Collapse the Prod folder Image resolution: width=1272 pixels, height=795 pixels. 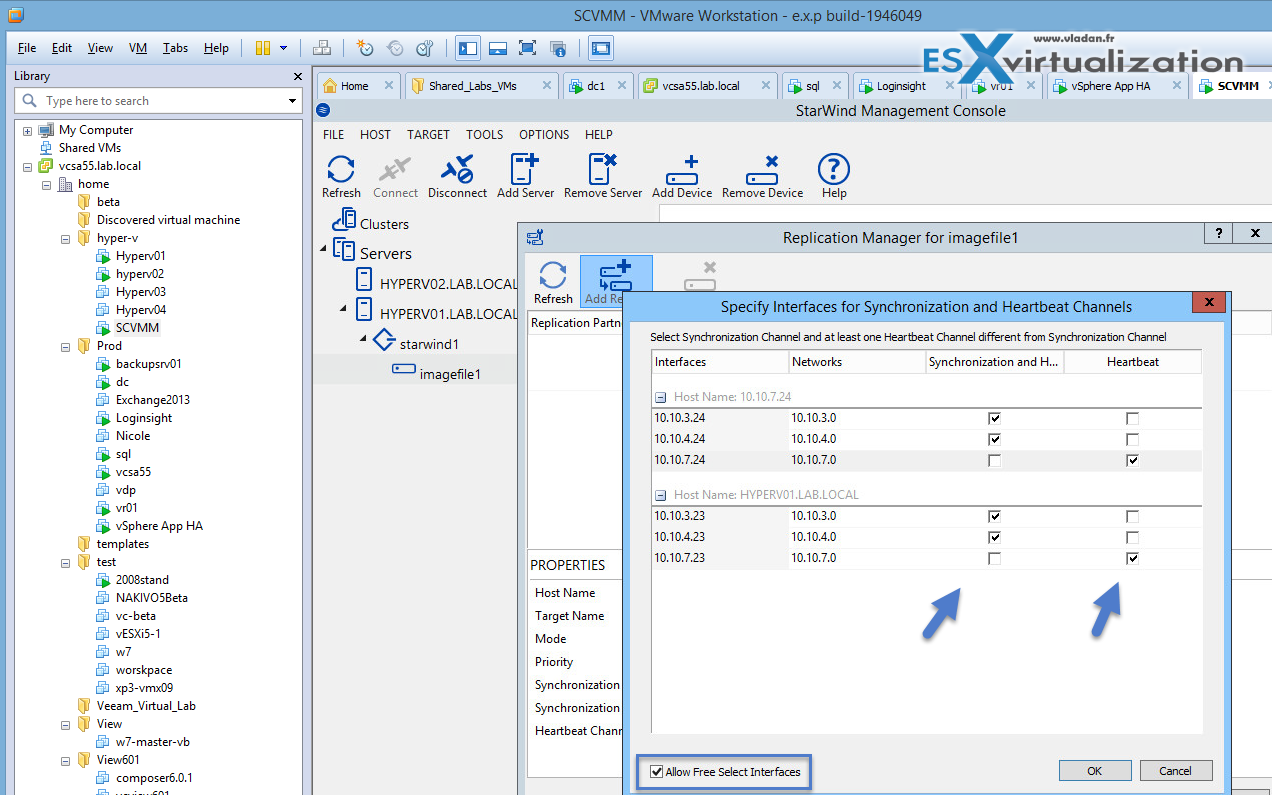click(x=65, y=346)
